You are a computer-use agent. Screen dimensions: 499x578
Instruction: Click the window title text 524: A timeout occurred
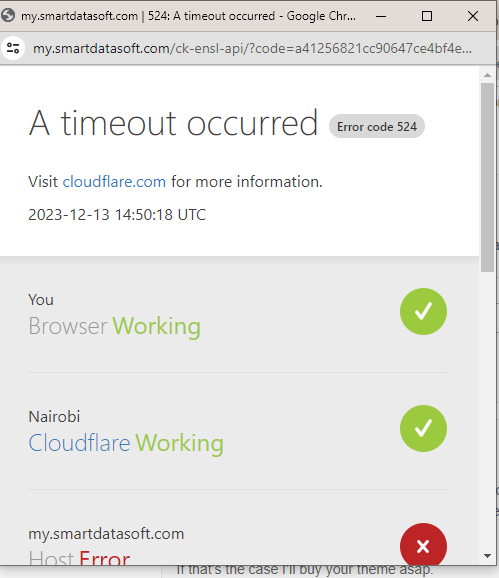(x=212, y=16)
